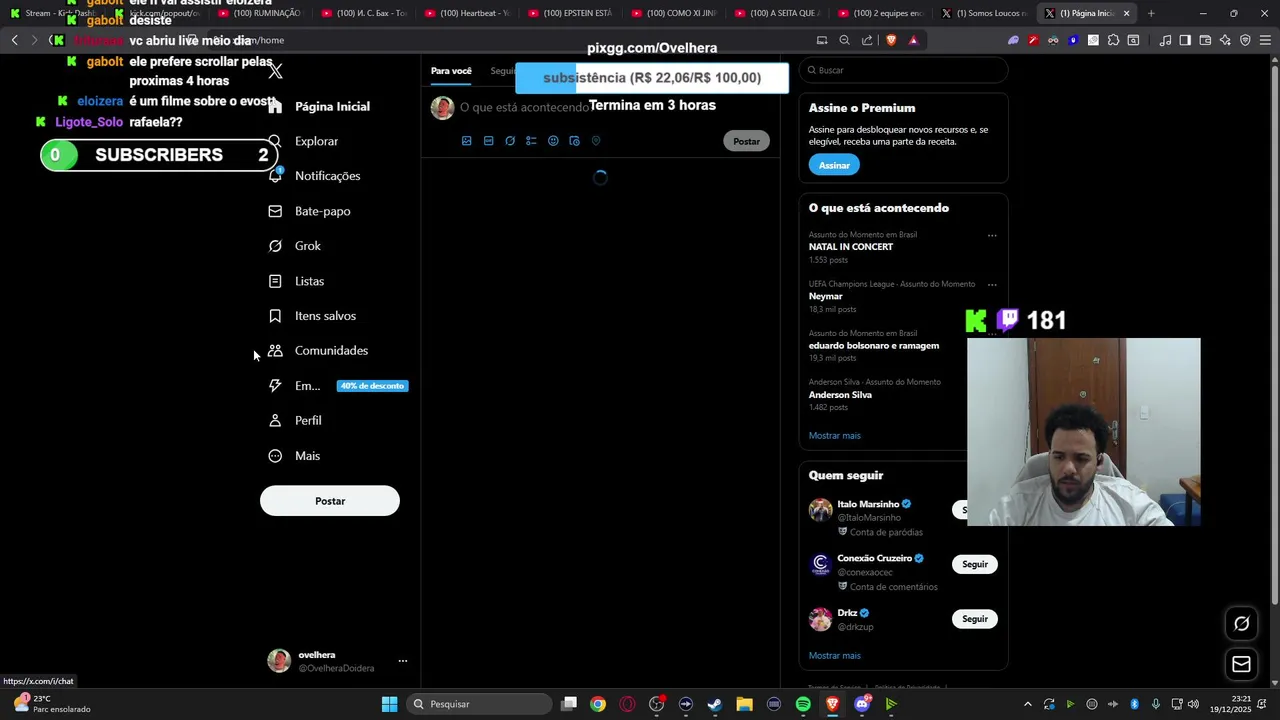The image size is (1280, 720).
Task: Click the browser back arrow
Action: 15,40
